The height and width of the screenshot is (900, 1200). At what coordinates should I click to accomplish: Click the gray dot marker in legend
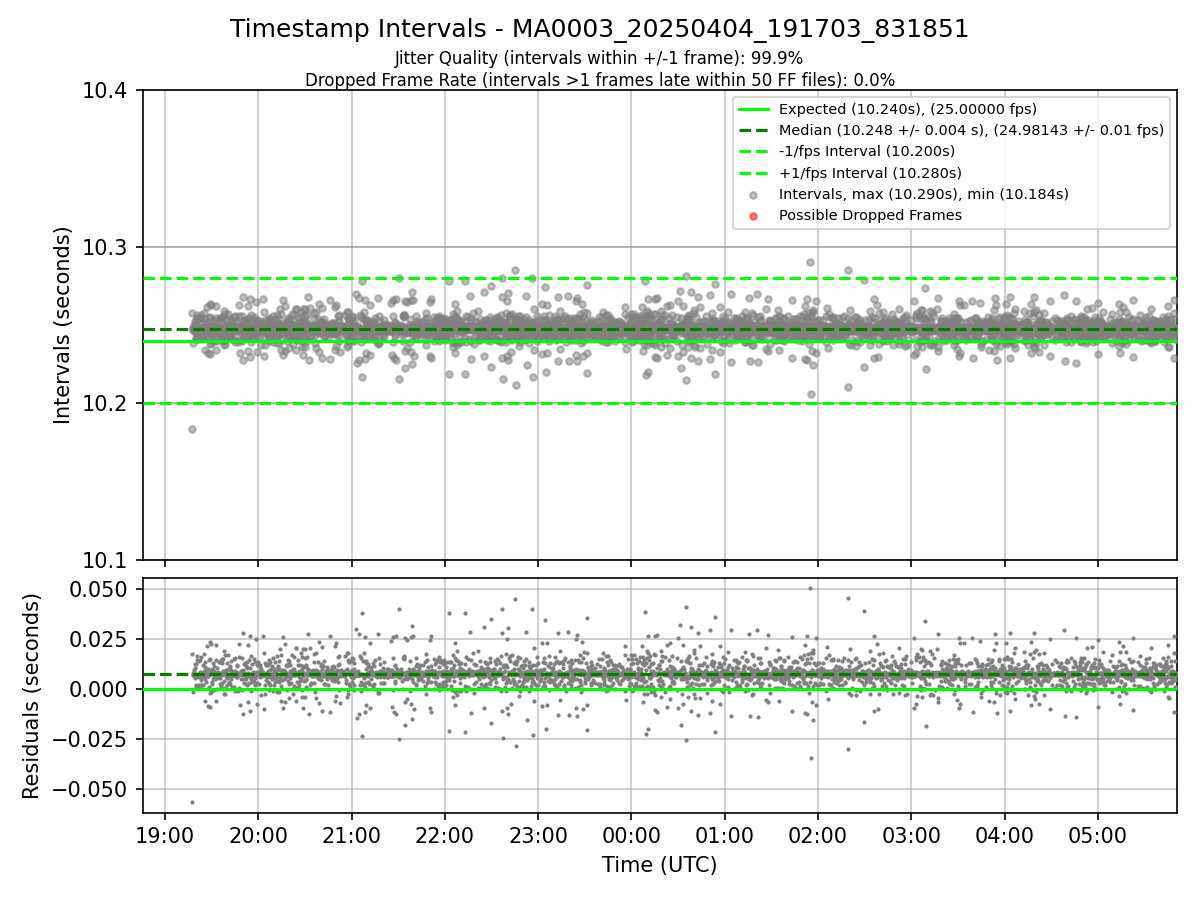tap(754, 194)
